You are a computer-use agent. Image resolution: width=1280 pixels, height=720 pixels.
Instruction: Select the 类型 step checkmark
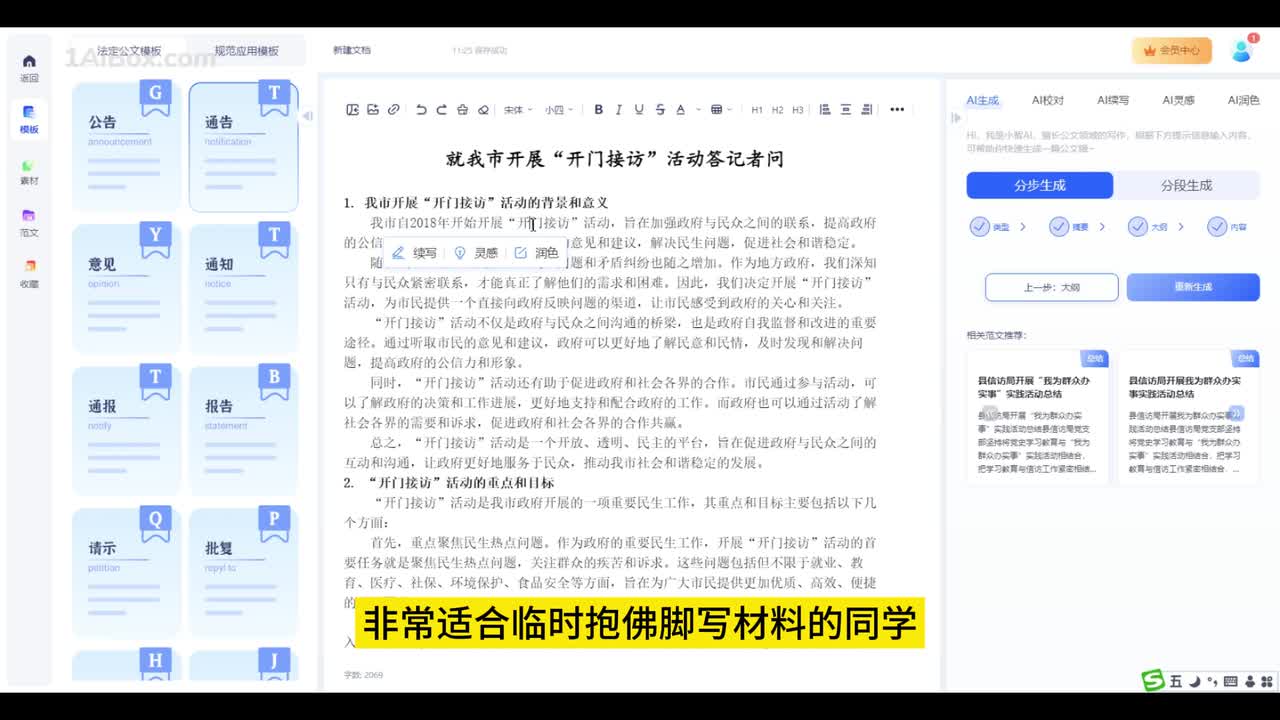(980, 227)
